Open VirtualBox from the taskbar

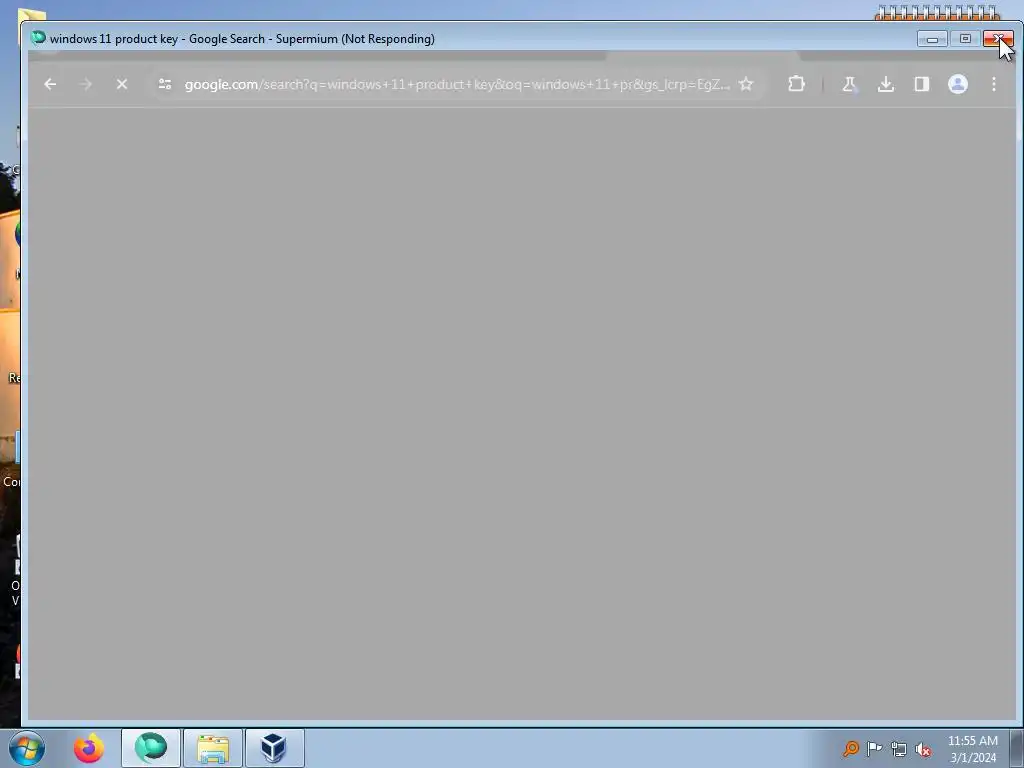274,748
